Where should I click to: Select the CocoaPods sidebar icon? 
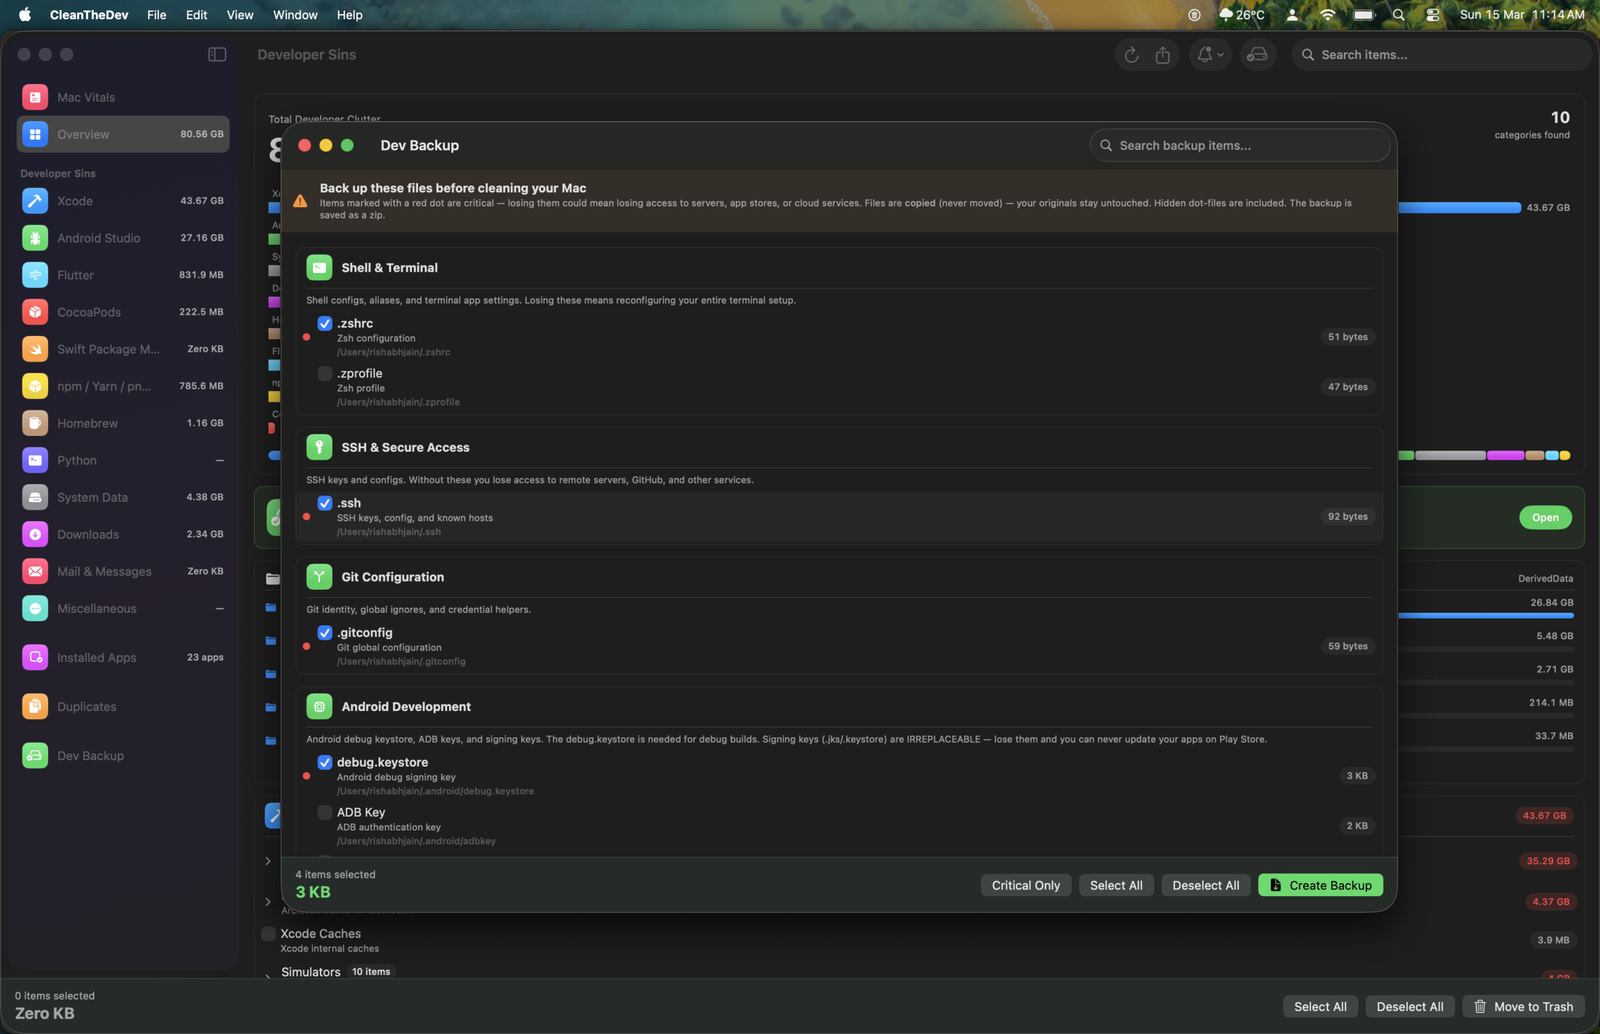tap(35, 311)
